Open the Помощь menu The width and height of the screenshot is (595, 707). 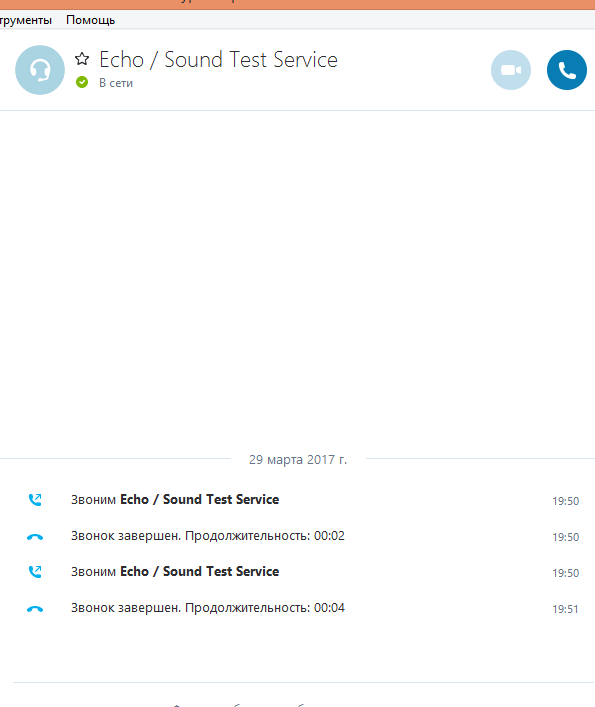click(91, 20)
